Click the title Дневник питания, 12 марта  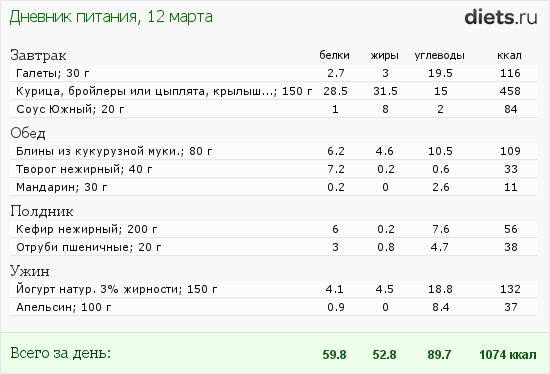(111, 17)
